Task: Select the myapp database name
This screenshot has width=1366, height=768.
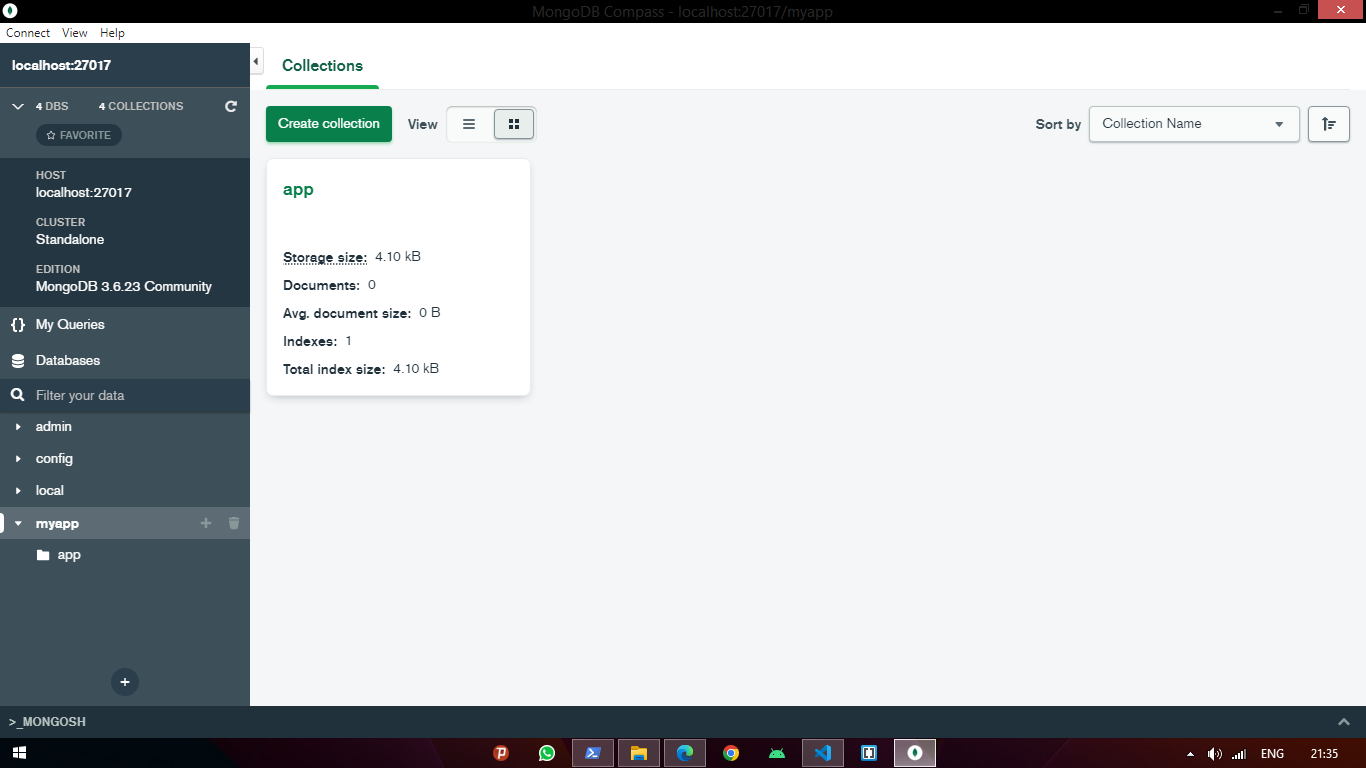Action: point(57,523)
